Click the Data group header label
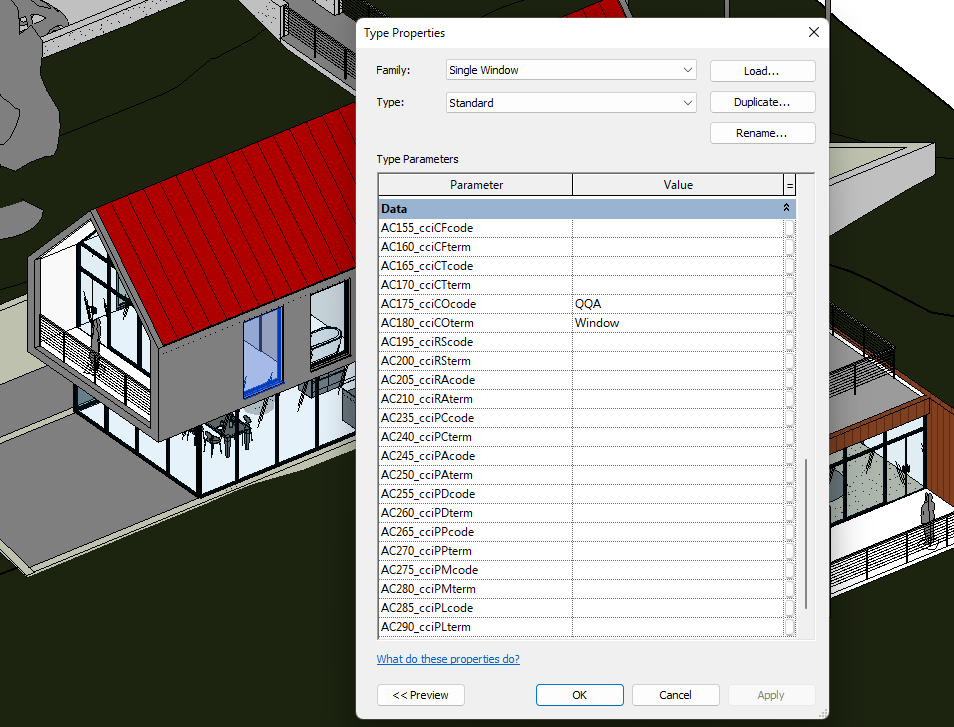 [394, 209]
